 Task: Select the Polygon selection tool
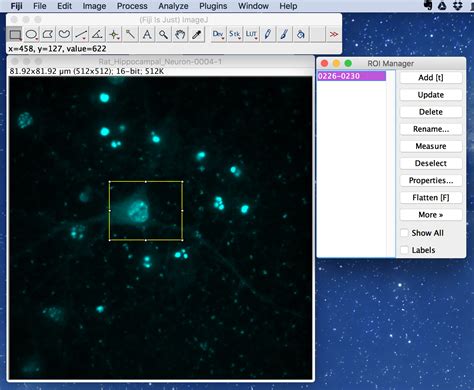(x=48, y=34)
